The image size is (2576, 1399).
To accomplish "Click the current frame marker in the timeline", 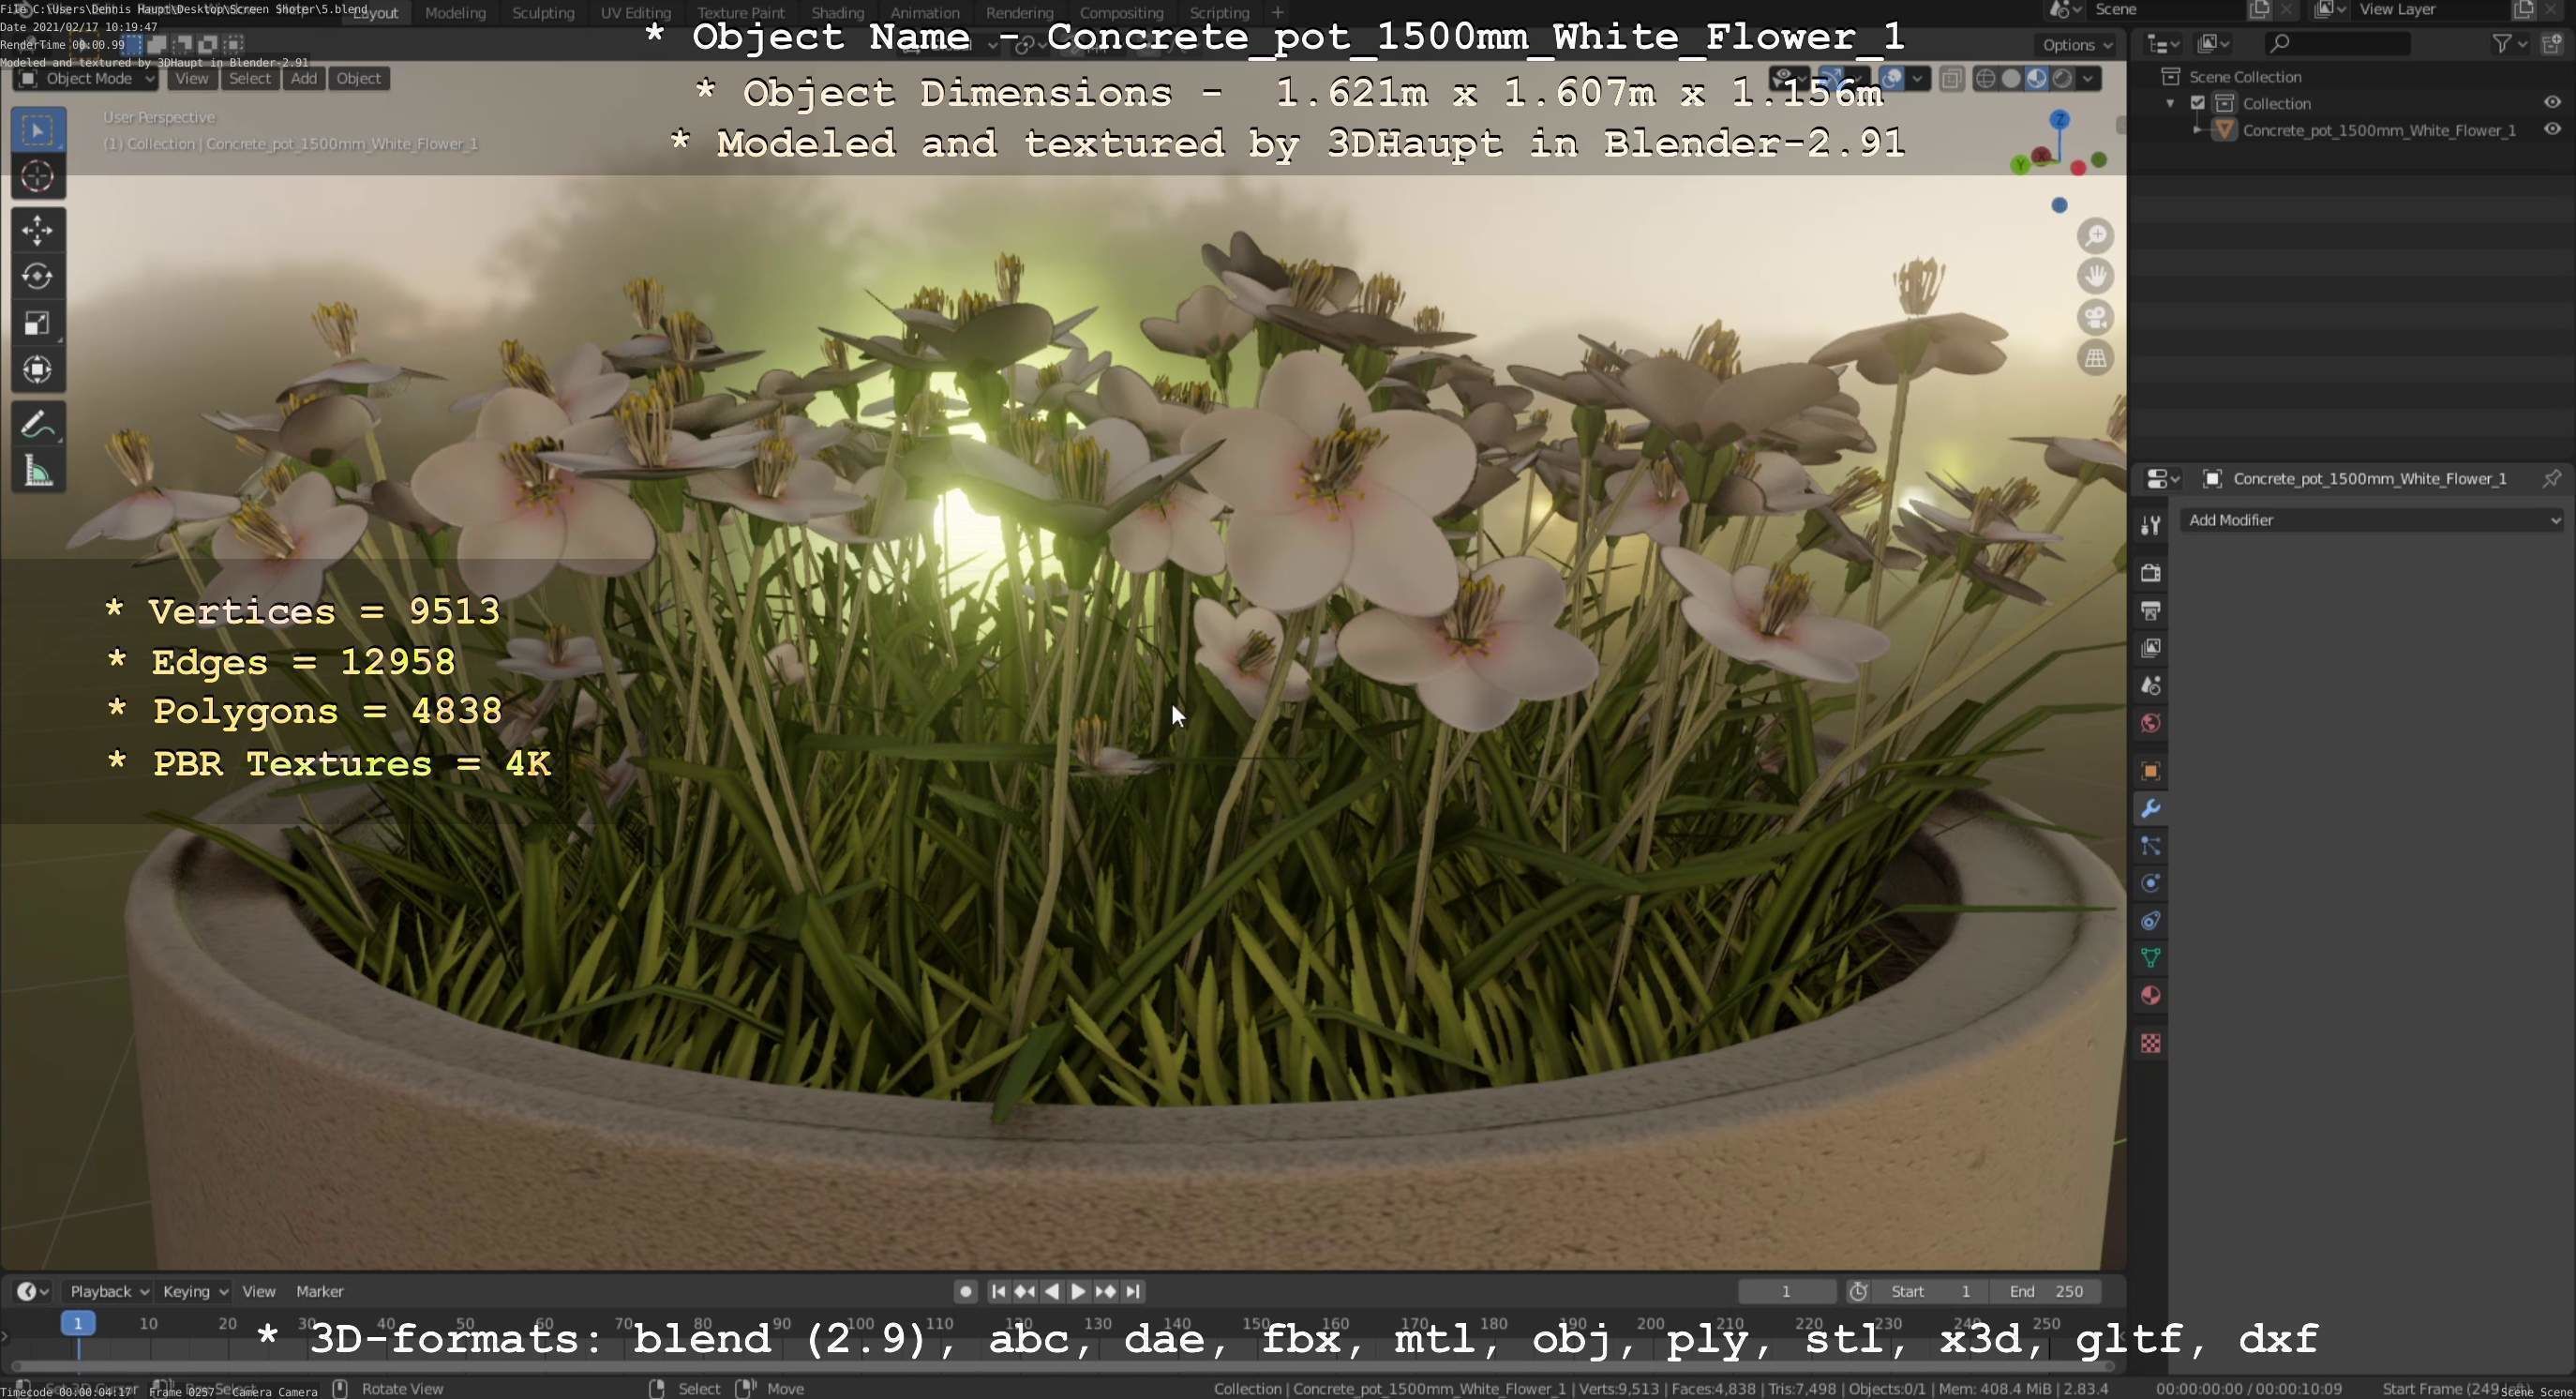I will tap(78, 1323).
